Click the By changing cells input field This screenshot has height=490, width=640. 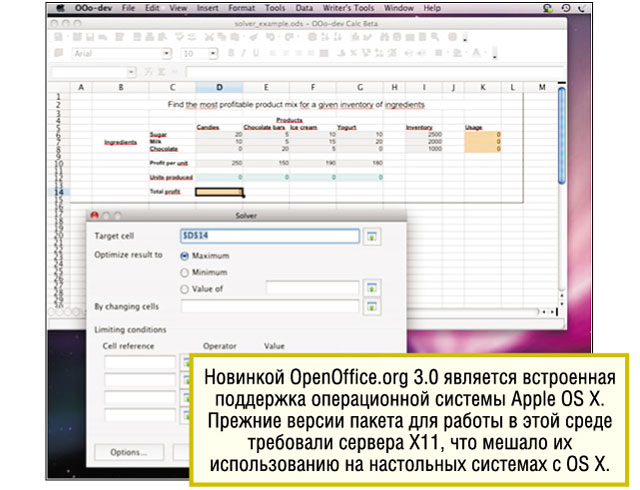tap(270, 306)
